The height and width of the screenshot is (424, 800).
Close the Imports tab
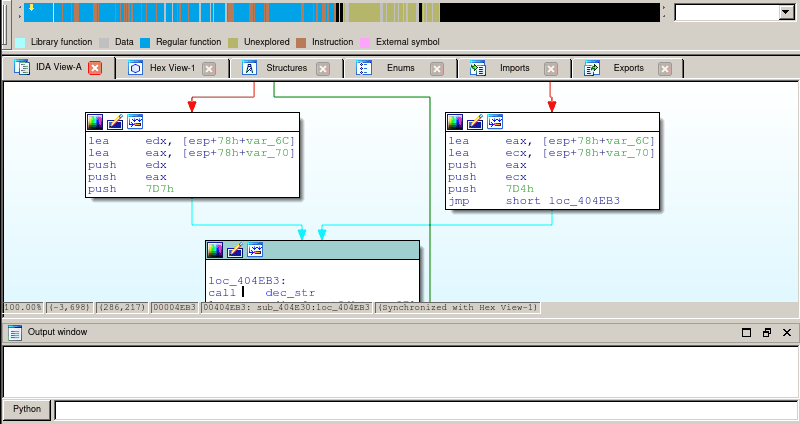[551, 69]
